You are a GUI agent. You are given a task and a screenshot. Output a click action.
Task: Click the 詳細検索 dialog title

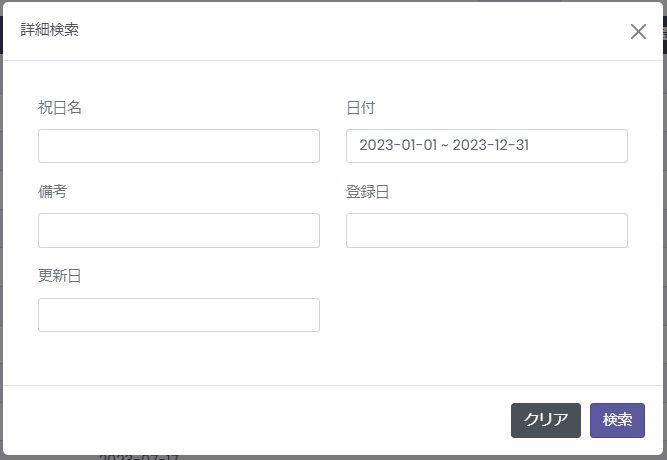[x=50, y=30]
